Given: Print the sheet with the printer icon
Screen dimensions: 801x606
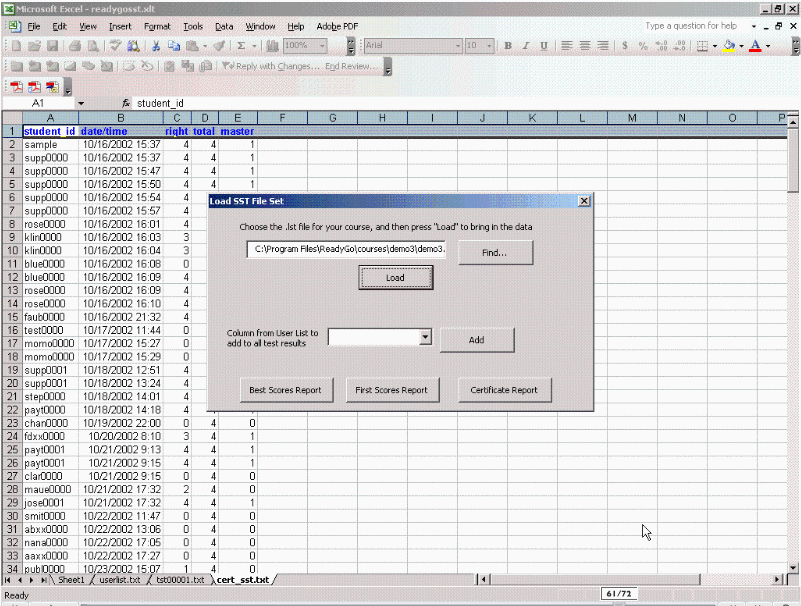Looking at the screenshot, I should tap(75, 46).
